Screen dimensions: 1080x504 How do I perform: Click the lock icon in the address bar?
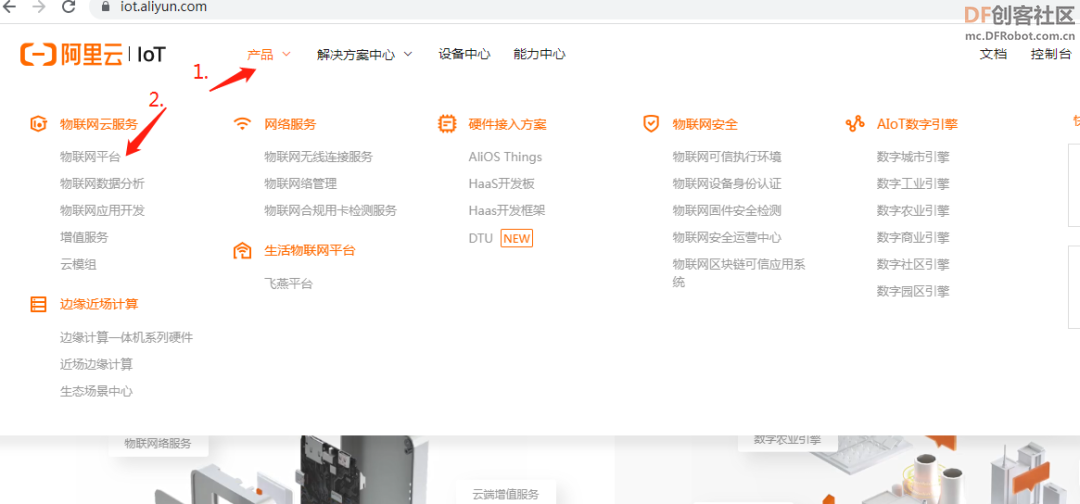pos(105,8)
